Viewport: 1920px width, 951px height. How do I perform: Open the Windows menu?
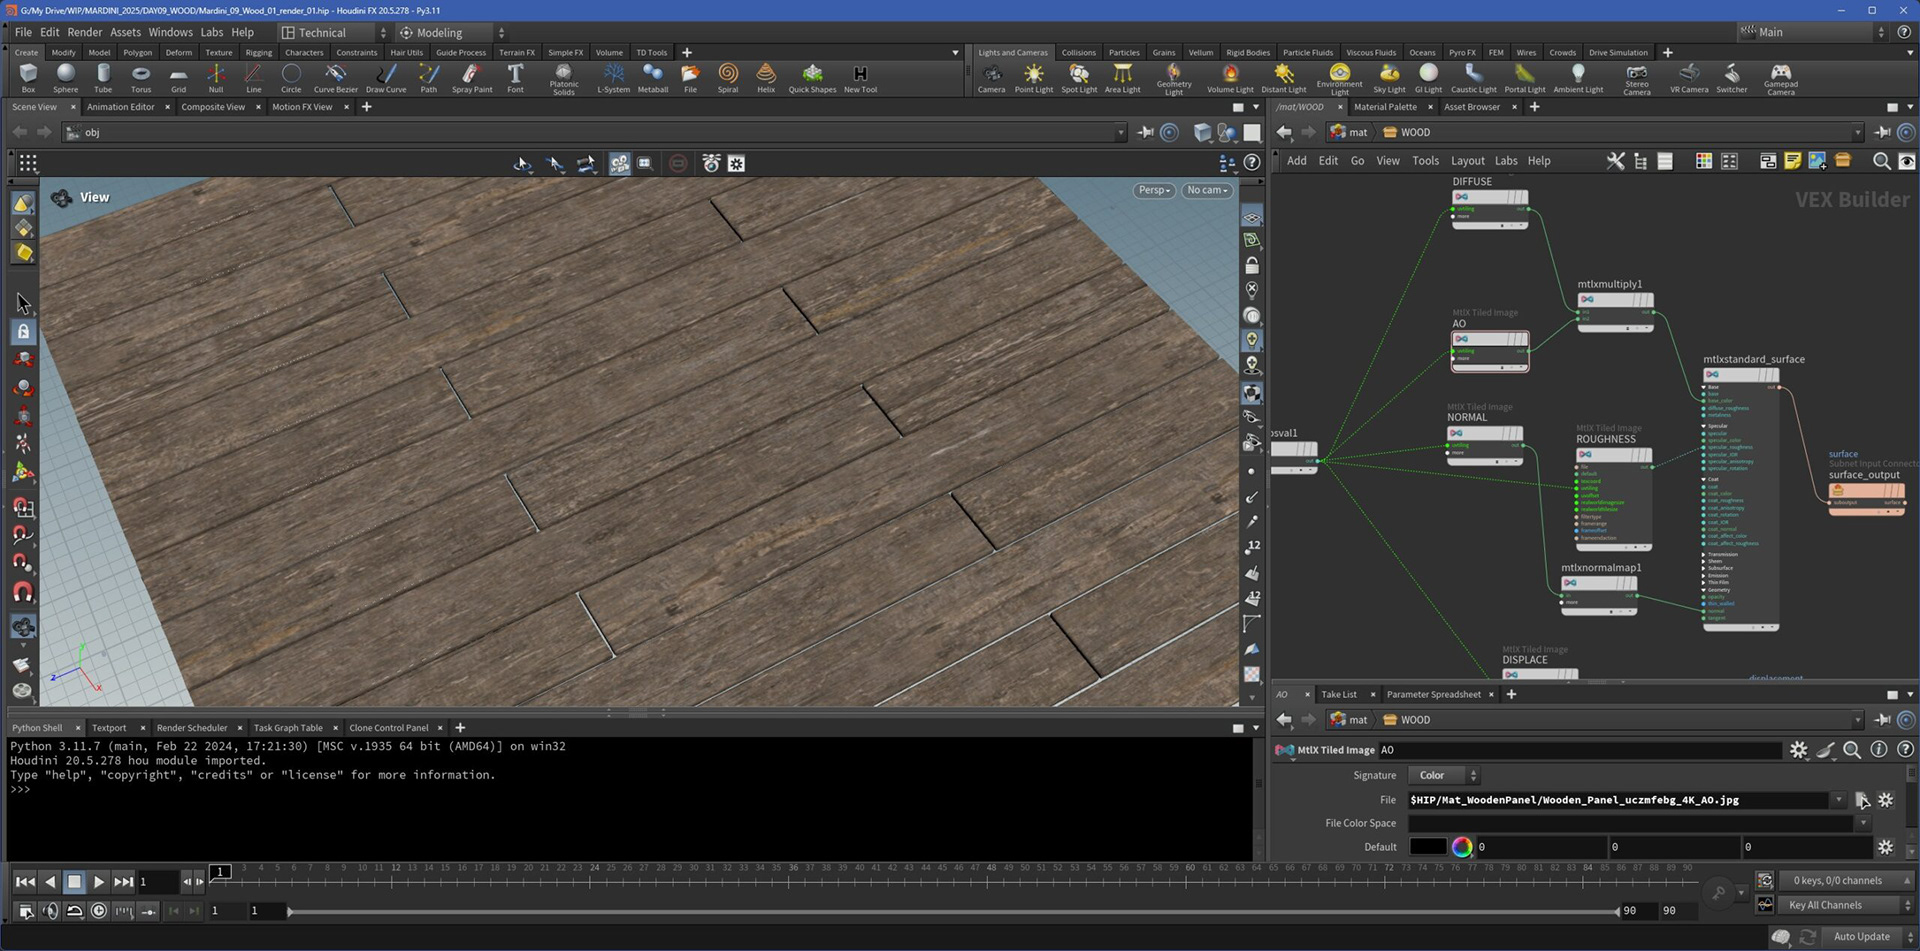(170, 32)
